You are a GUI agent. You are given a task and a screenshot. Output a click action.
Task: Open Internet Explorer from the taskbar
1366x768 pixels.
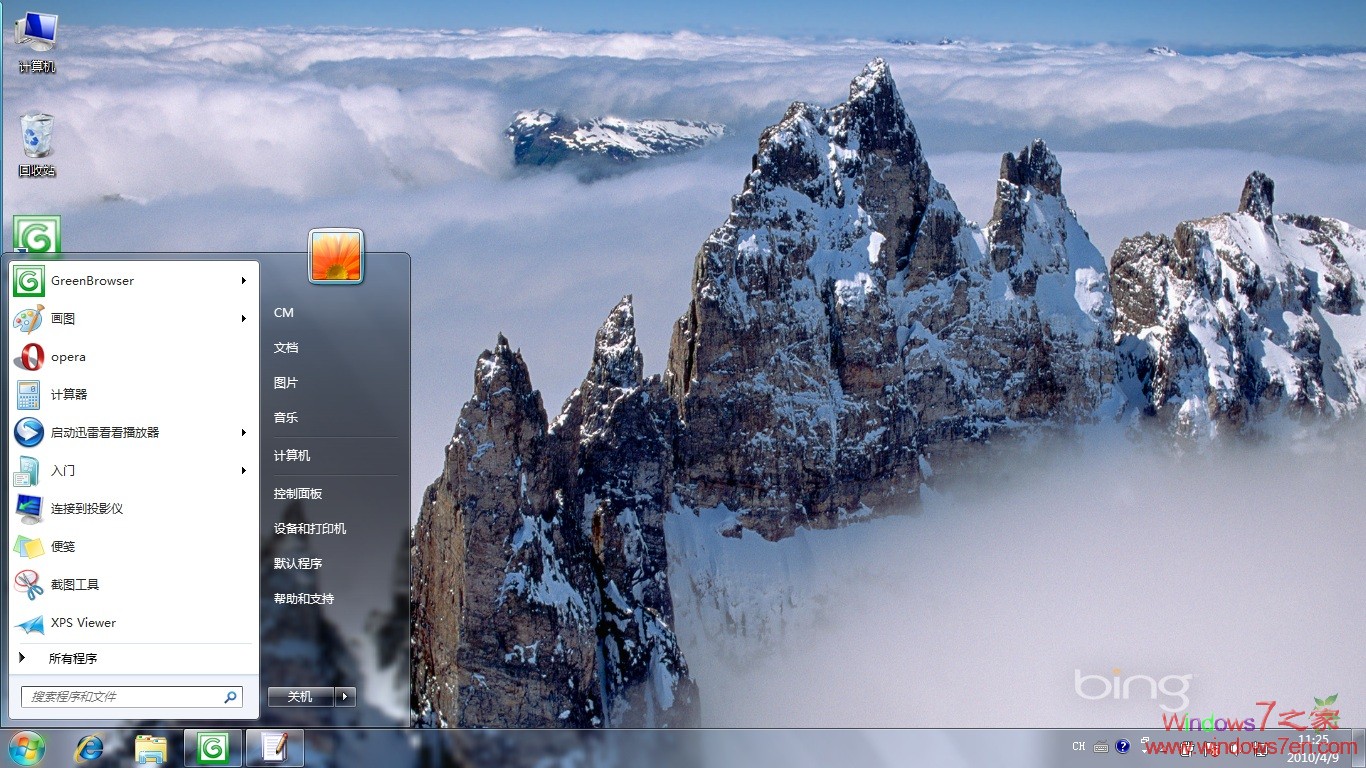(89, 748)
